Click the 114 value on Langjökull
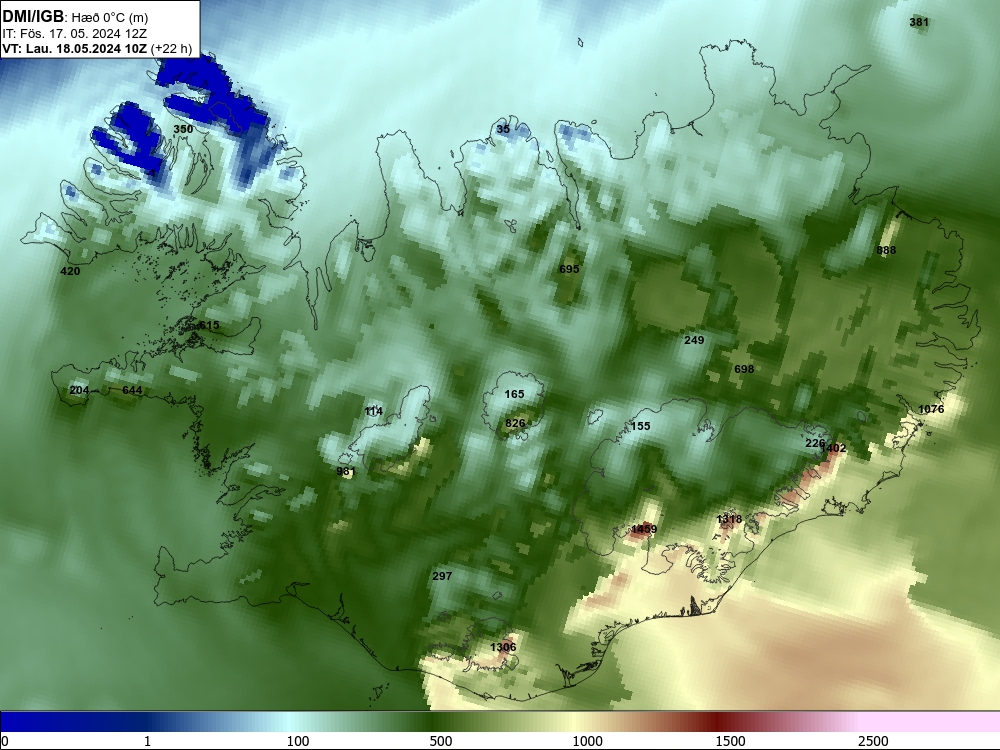 click(374, 411)
